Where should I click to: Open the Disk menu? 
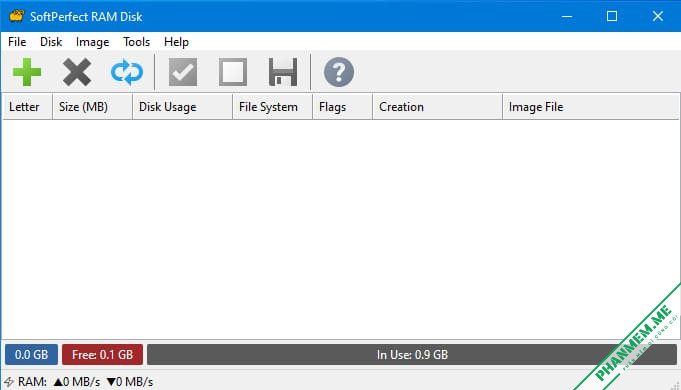point(51,42)
